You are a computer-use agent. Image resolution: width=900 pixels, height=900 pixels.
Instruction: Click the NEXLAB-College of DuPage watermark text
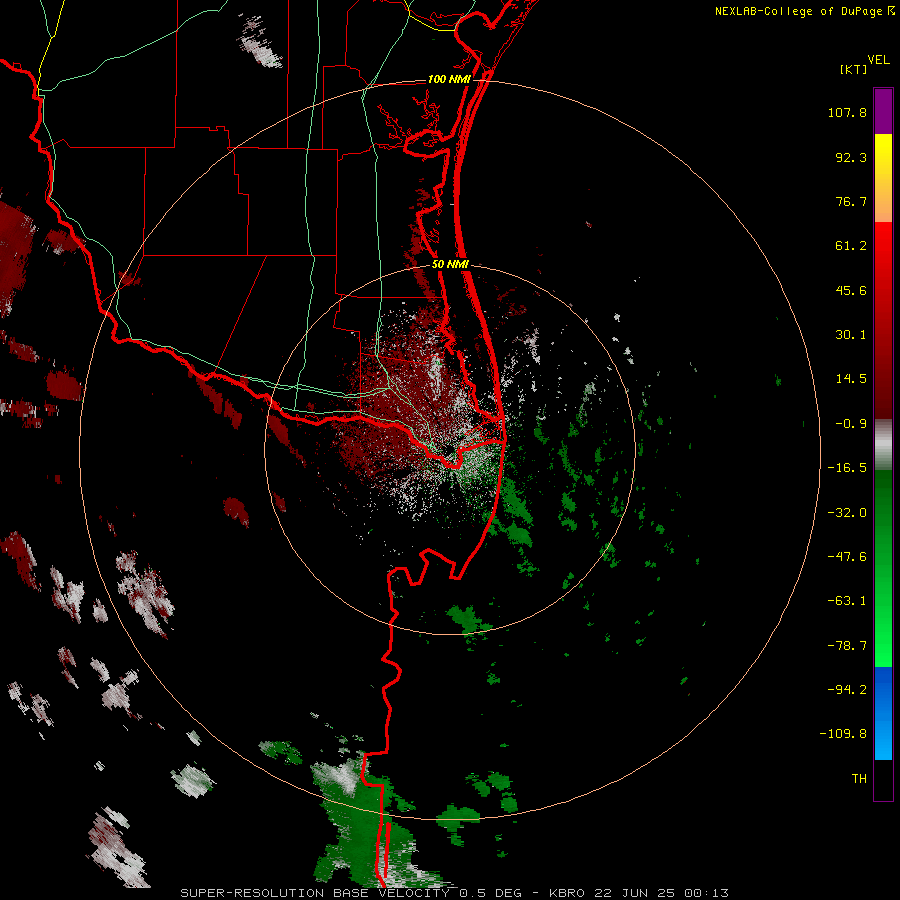tap(804, 11)
